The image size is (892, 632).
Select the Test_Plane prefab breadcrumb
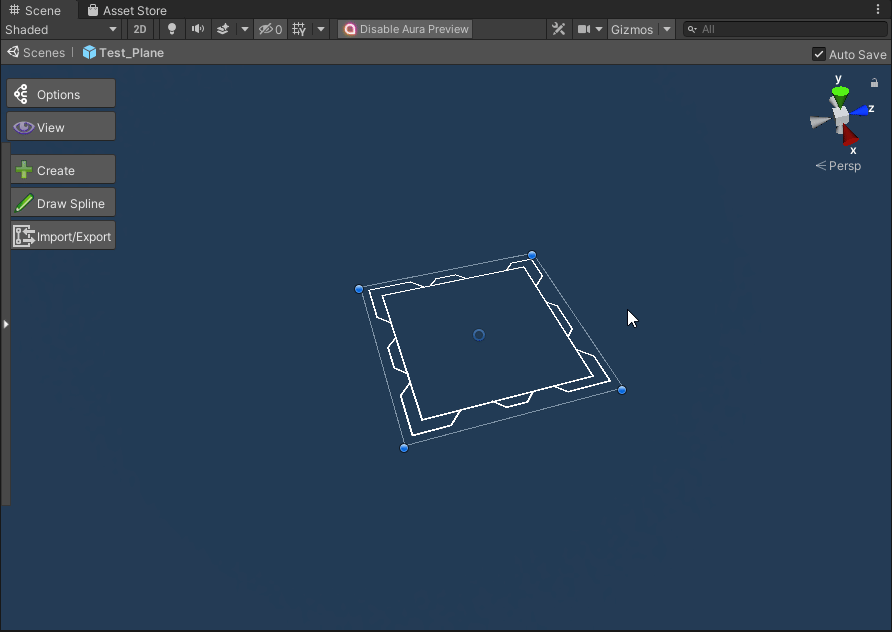point(123,53)
